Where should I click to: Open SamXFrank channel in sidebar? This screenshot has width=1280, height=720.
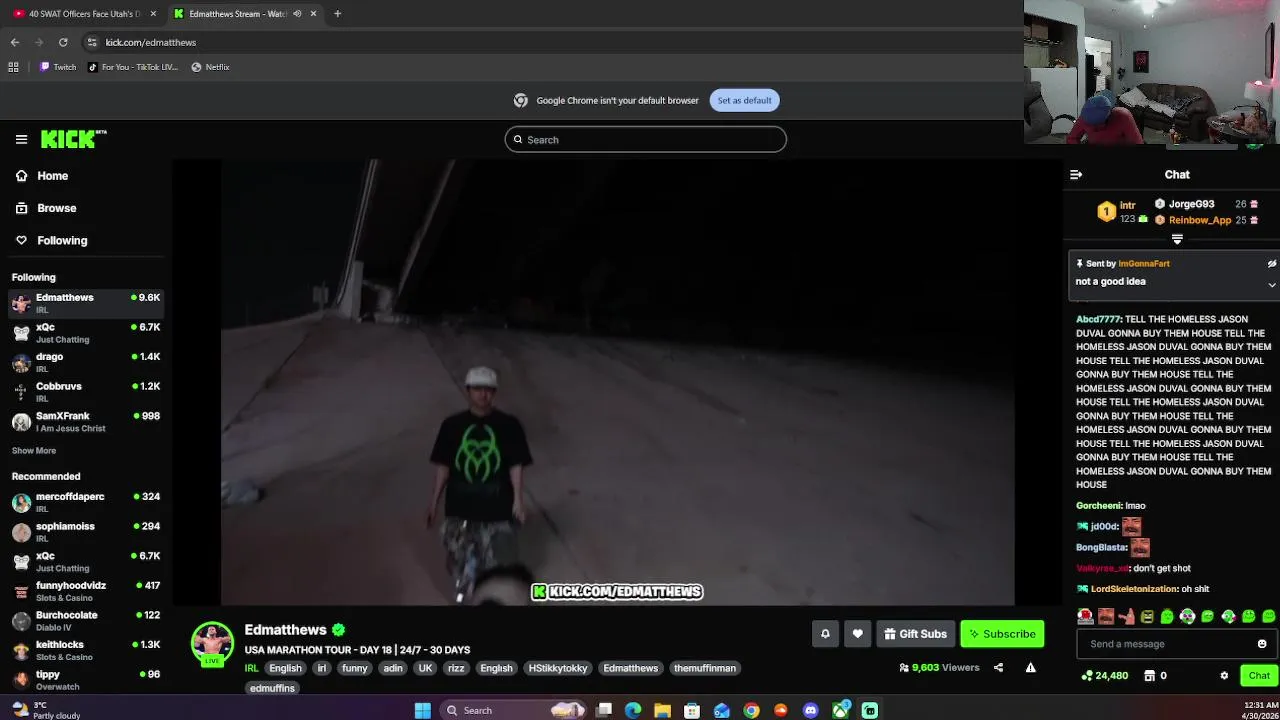(x=86, y=421)
